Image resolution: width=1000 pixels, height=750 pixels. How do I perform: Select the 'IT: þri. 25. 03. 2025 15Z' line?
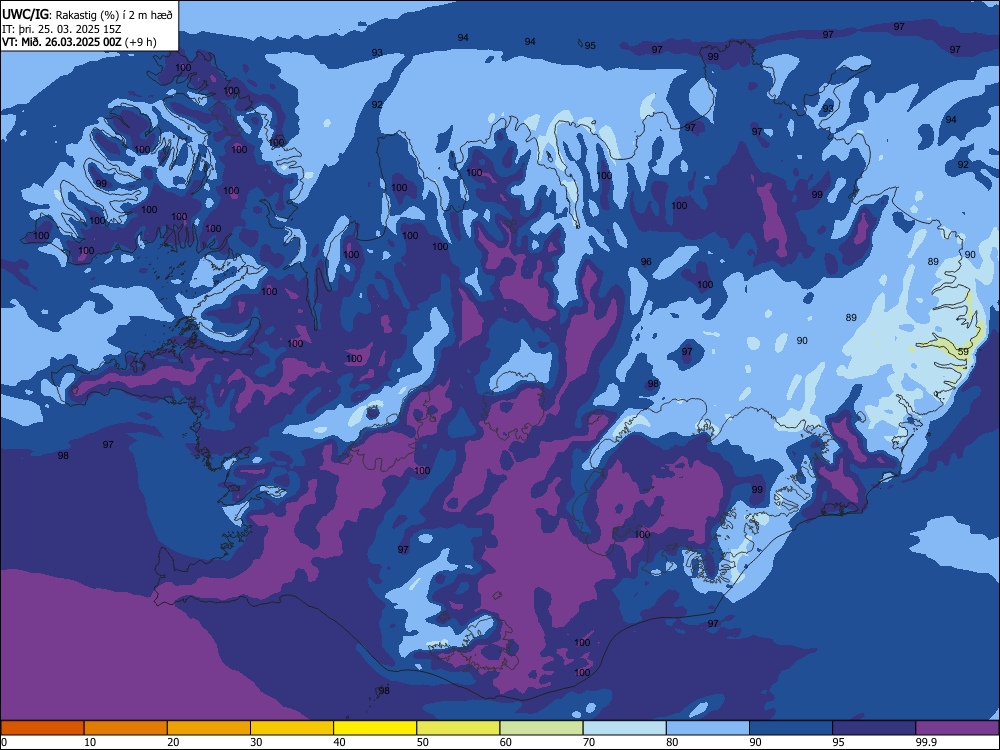coord(62,29)
